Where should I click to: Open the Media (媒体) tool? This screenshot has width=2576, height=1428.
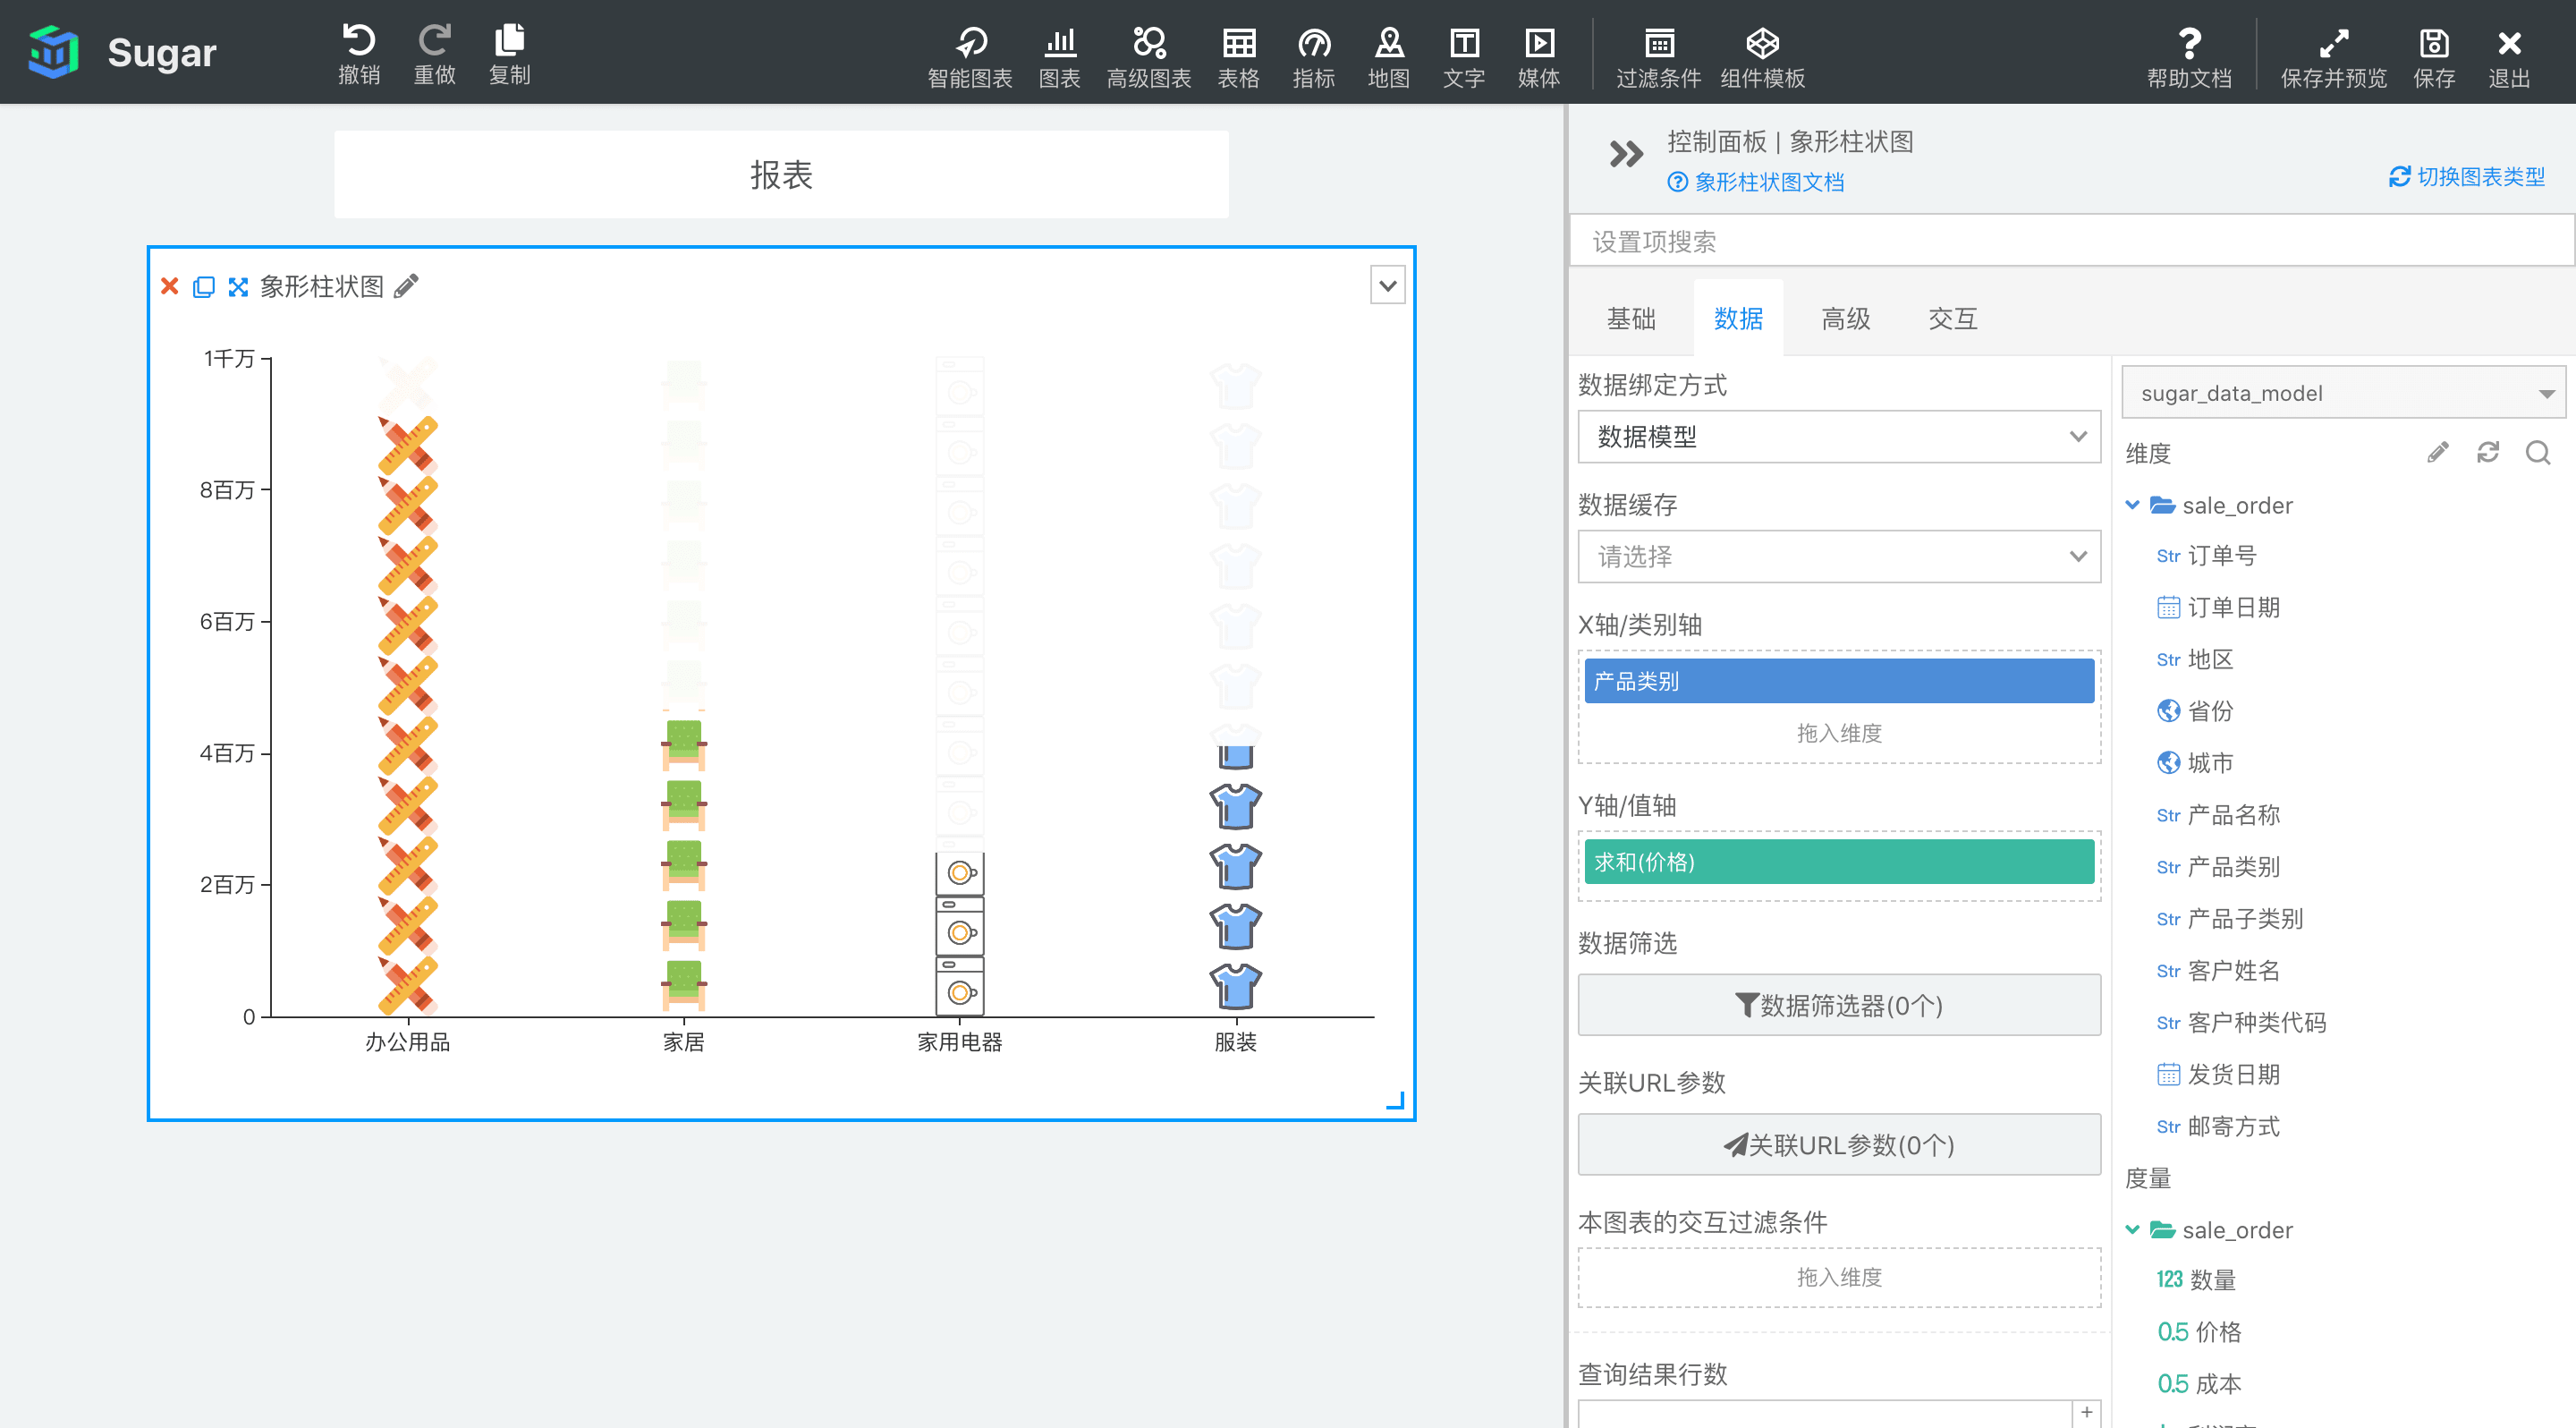click(x=1539, y=57)
